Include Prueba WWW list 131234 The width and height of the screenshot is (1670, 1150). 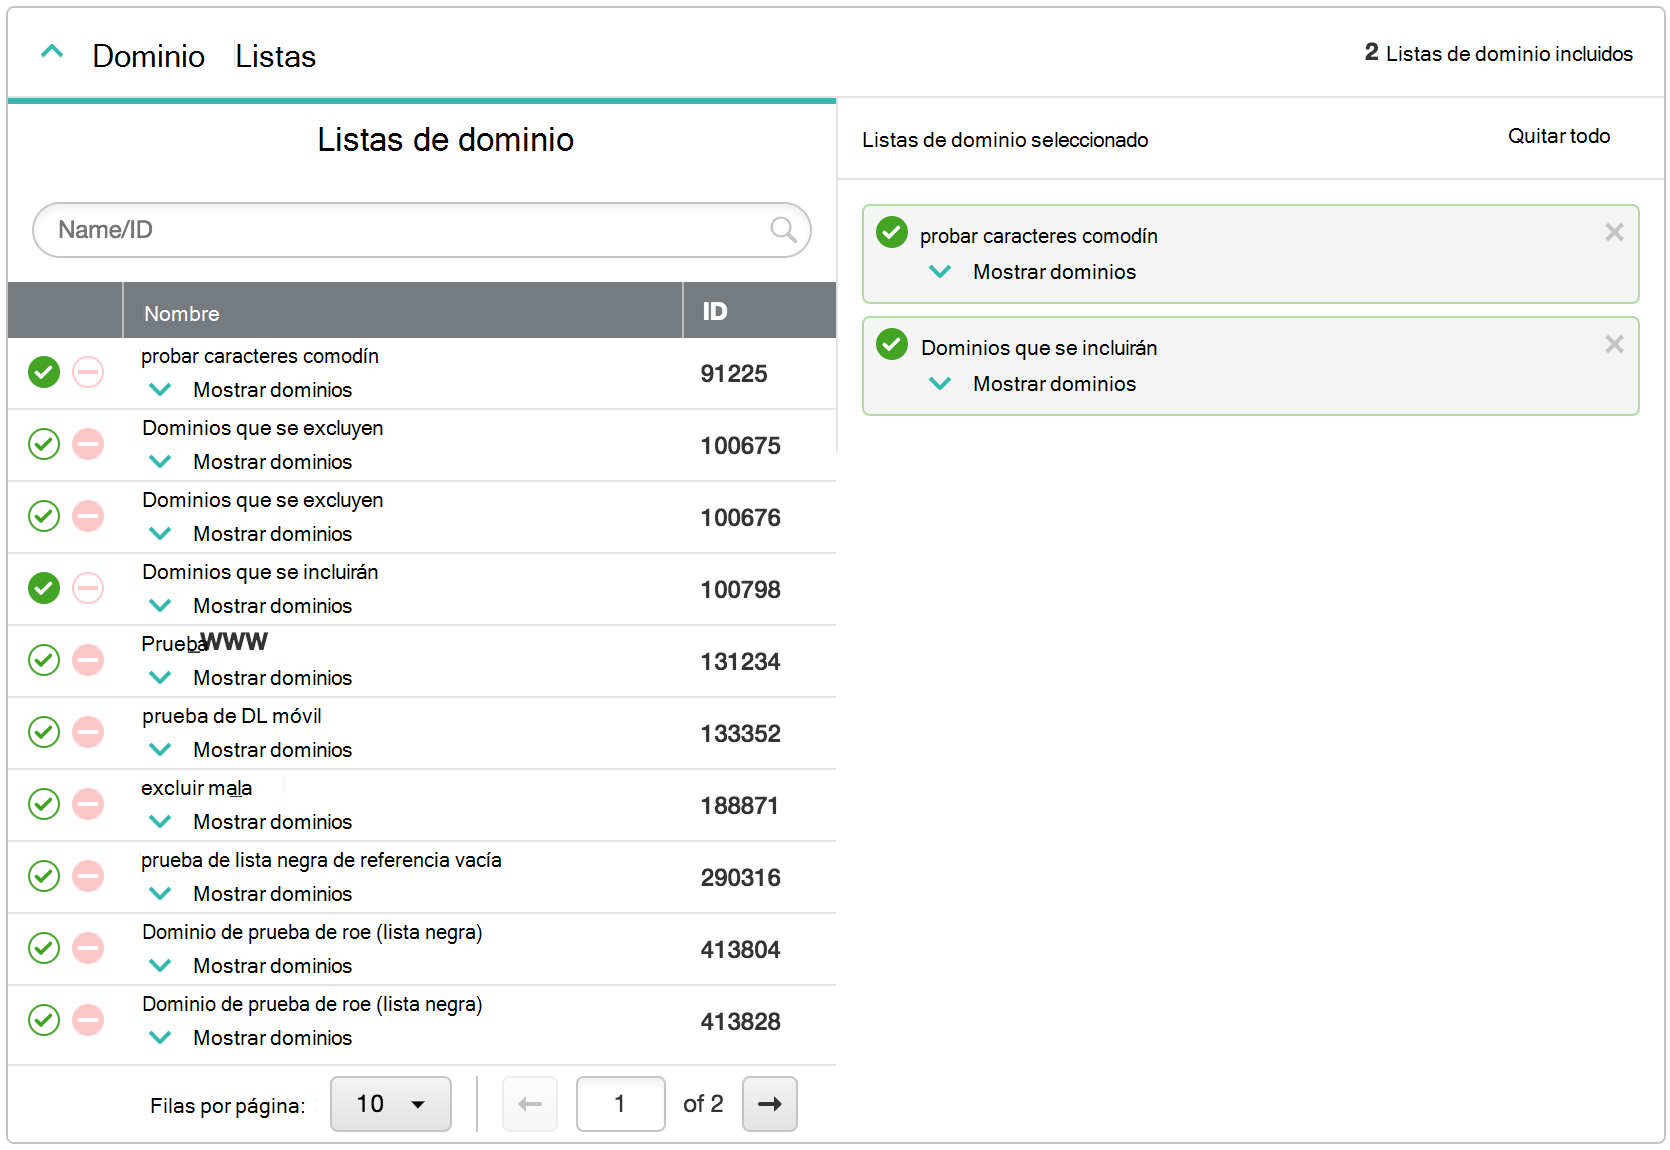(x=44, y=660)
